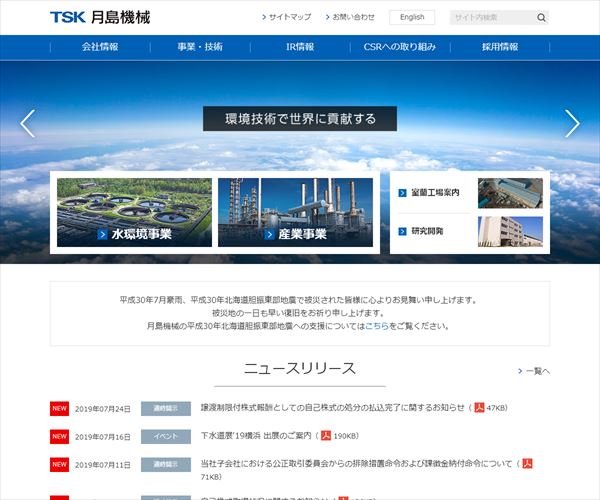
Task: Open the 事業・技術 menu
Action: coord(200,47)
